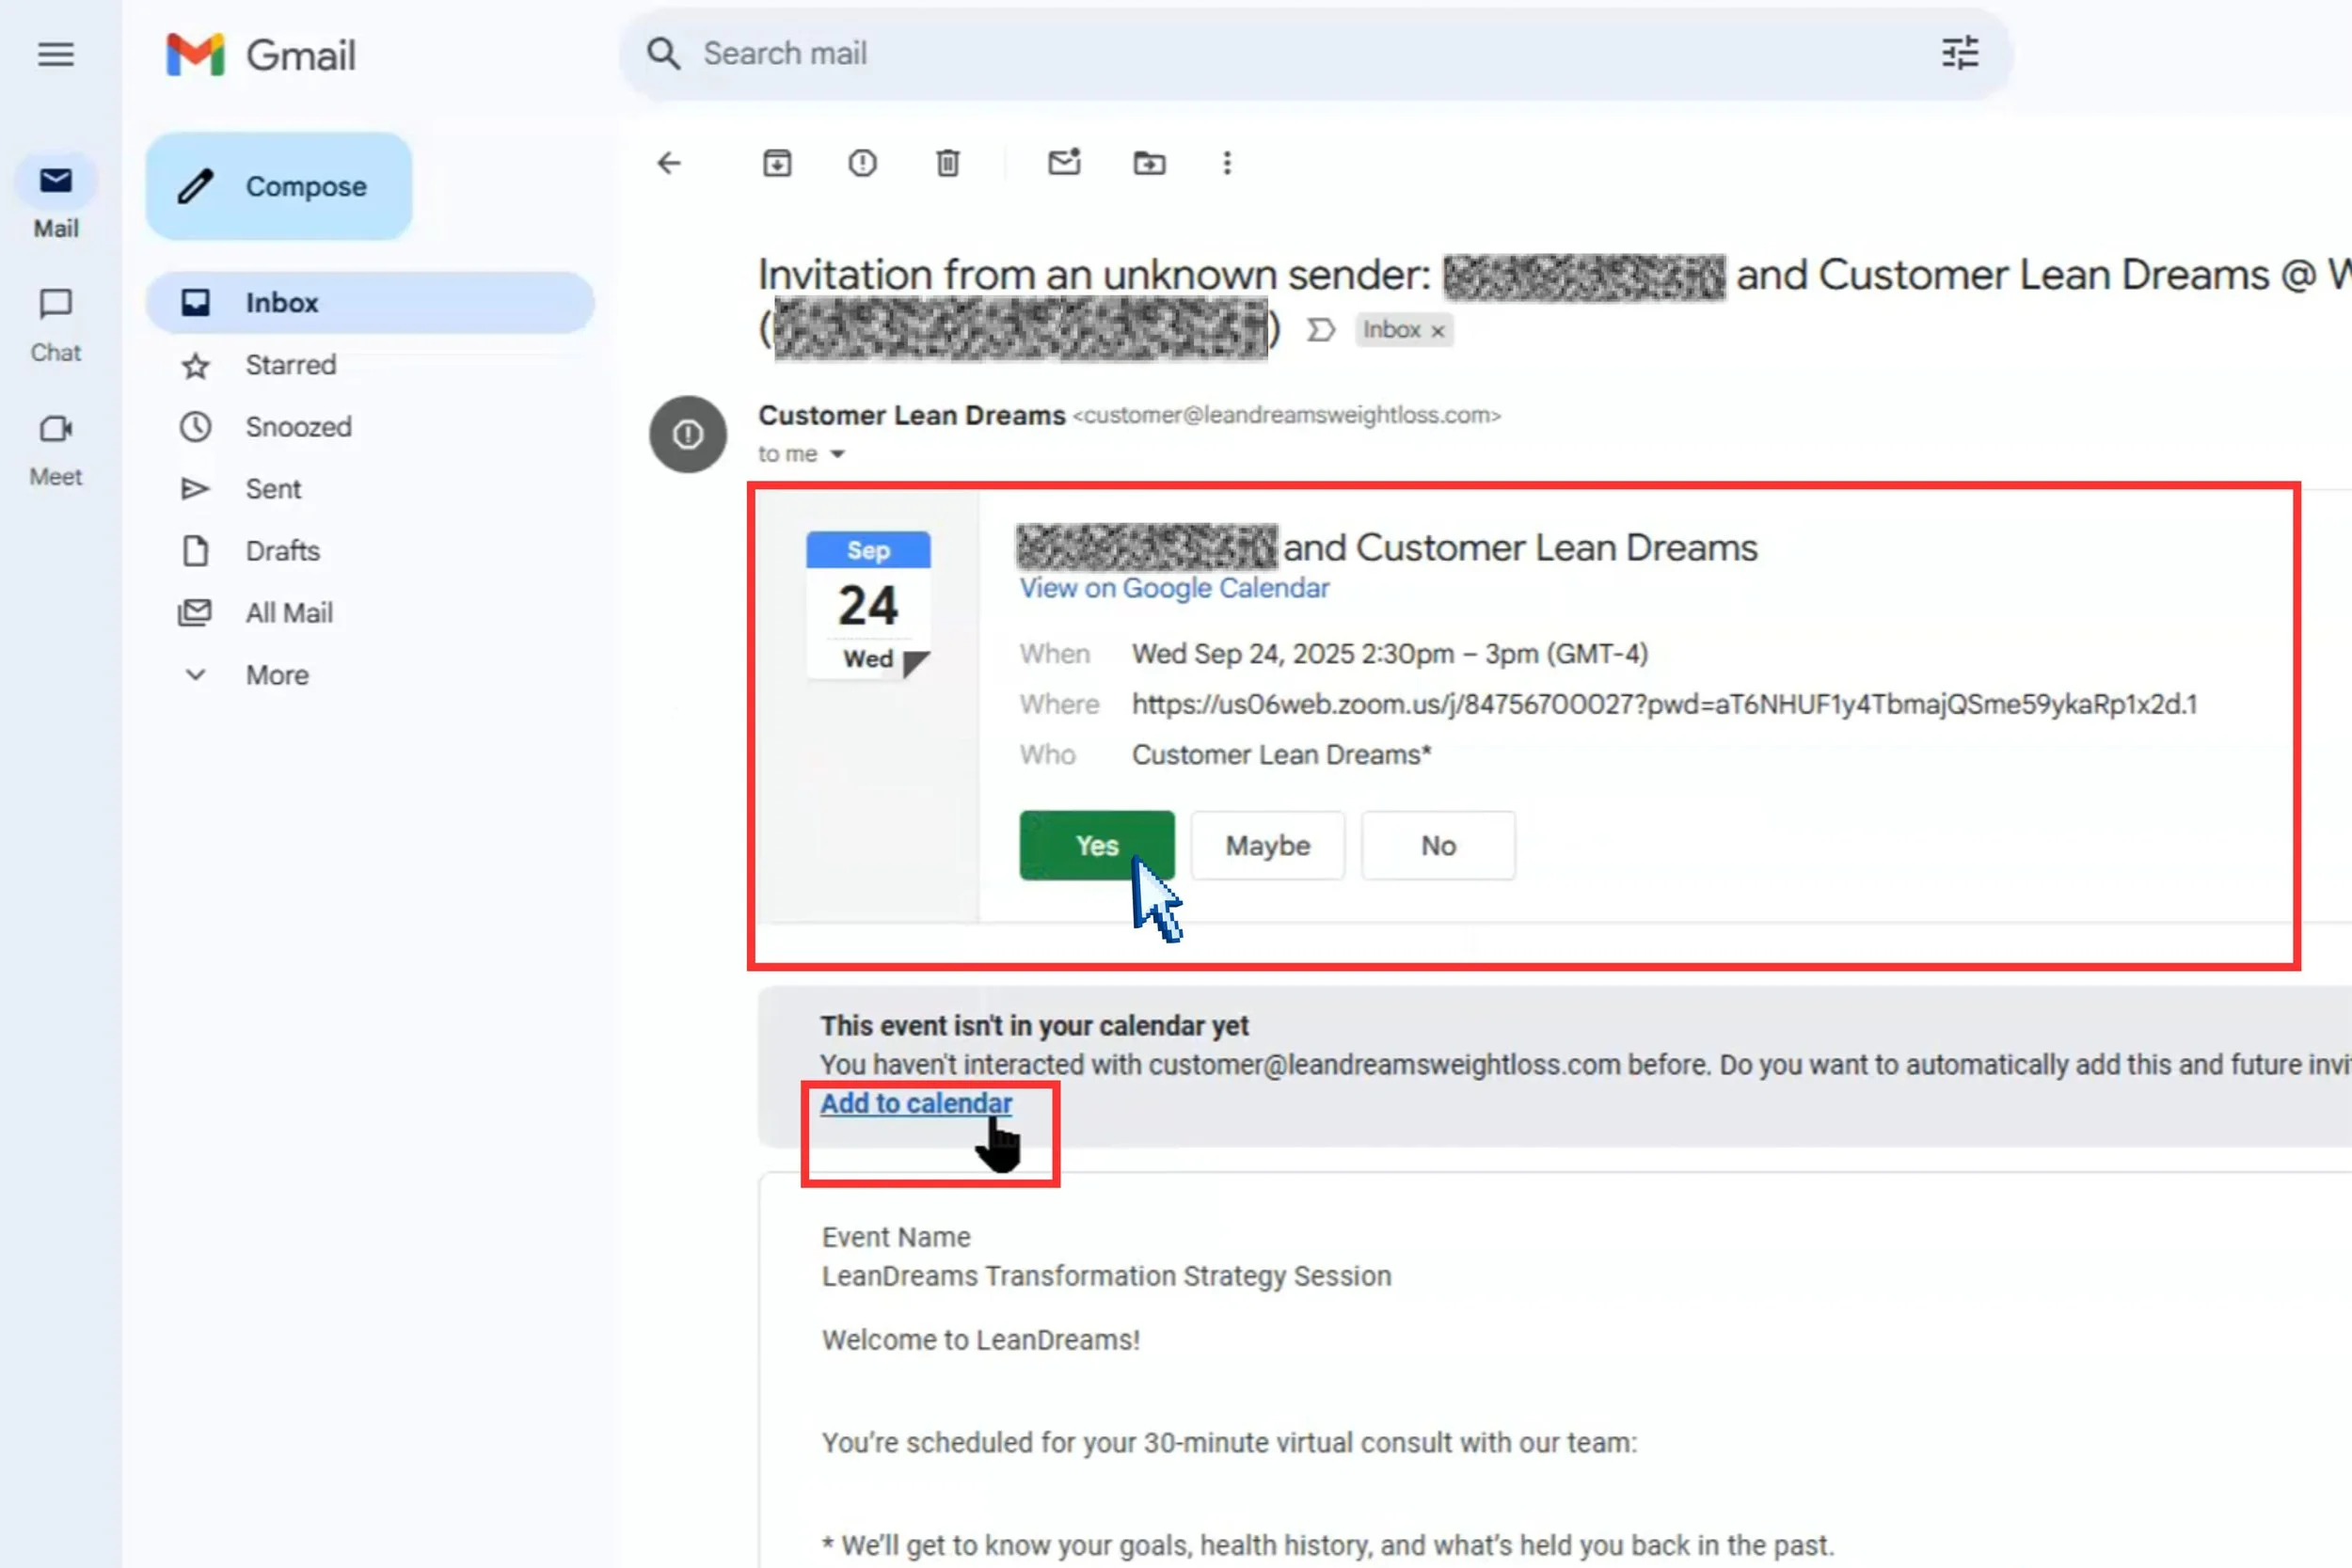Delete the email with trash icon
The width and height of the screenshot is (2352, 1568).
(948, 163)
